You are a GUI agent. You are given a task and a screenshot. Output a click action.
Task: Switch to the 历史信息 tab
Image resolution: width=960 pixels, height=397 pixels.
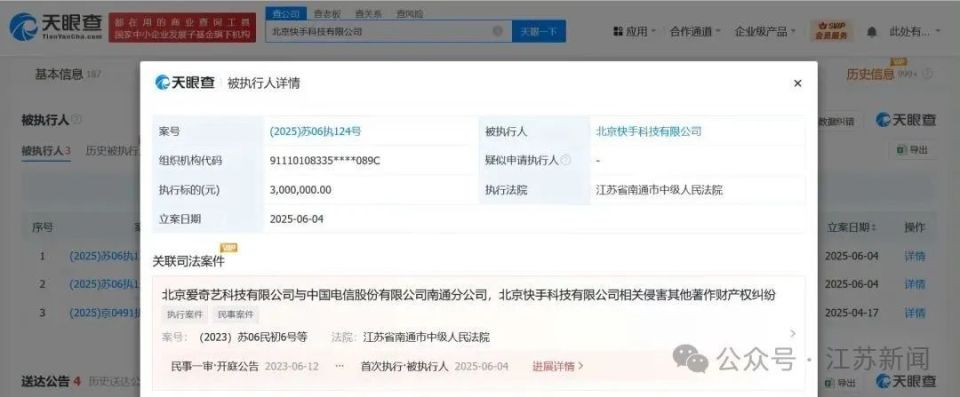tap(870, 74)
